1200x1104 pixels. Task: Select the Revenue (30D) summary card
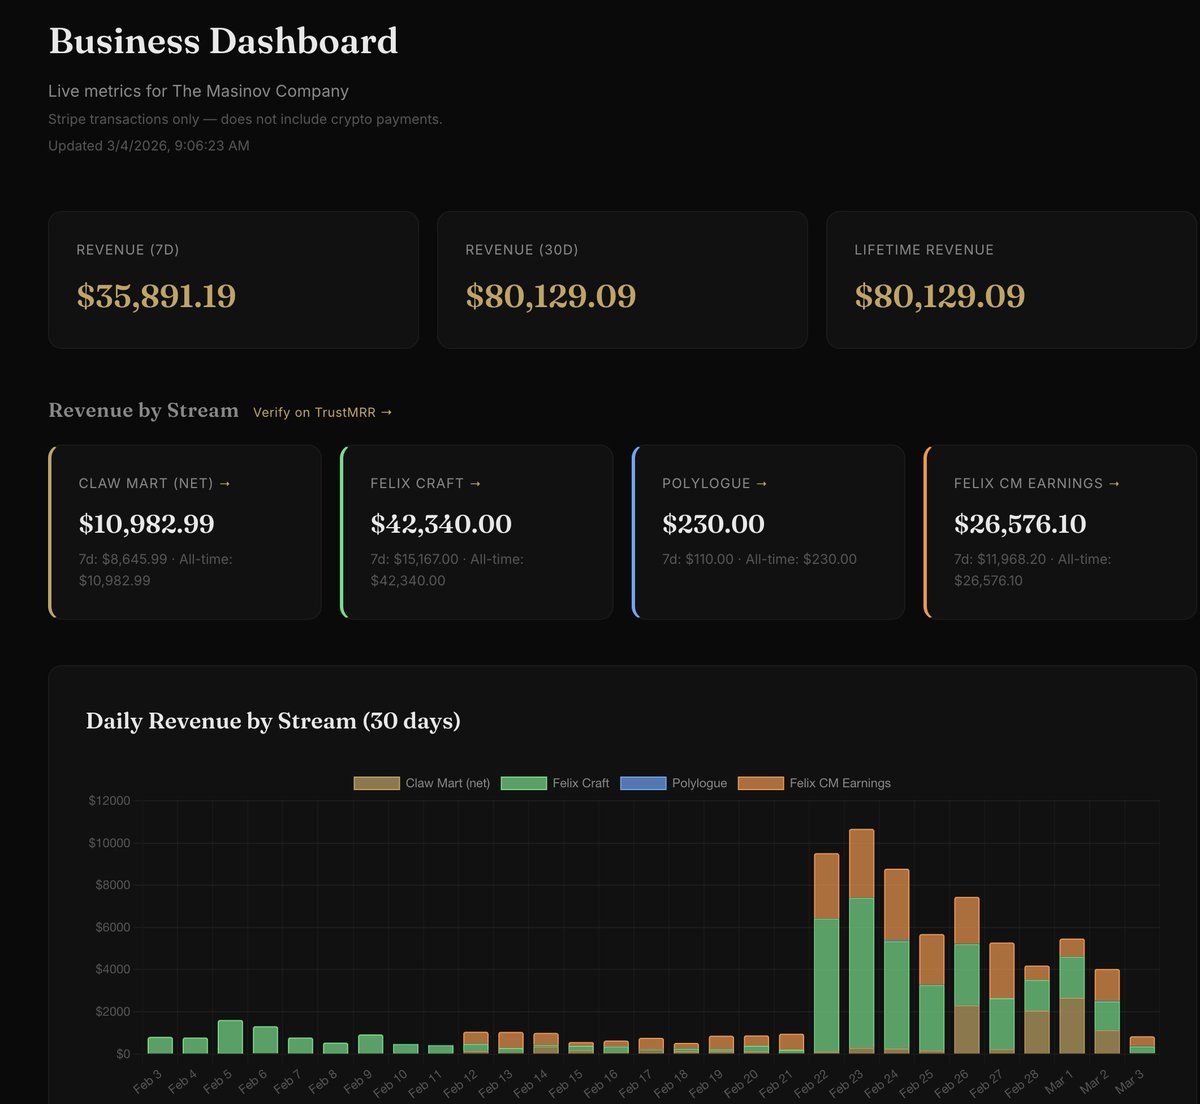click(622, 280)
